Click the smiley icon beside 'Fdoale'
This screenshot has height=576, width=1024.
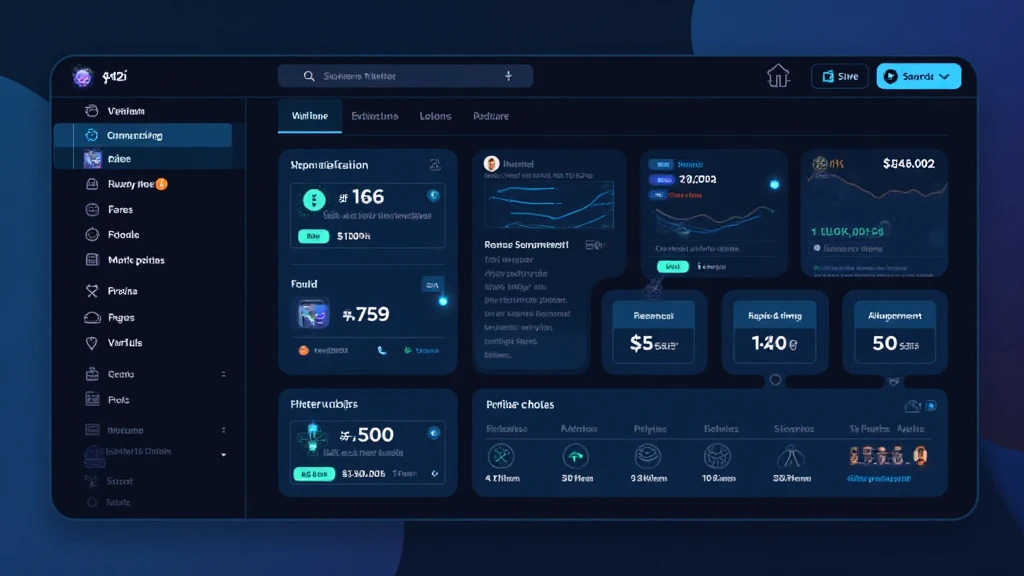(92, 234)
